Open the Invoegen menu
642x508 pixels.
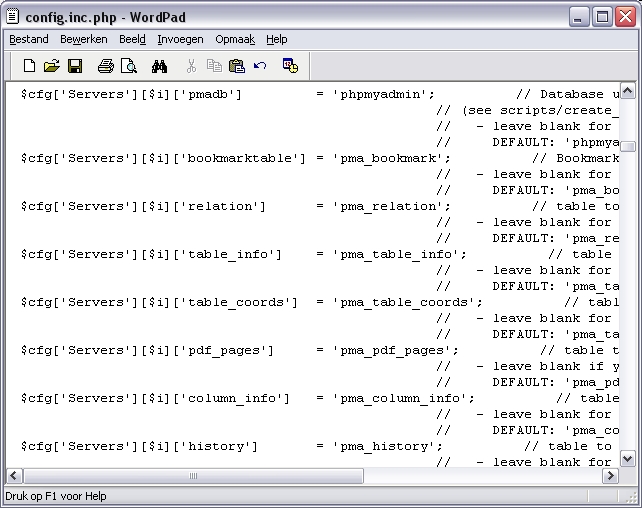[x=180, y=39]
